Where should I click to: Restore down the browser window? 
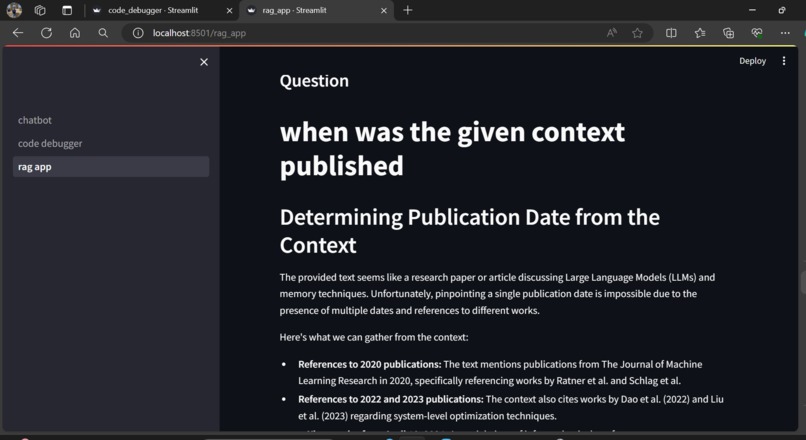pos(782,10)
